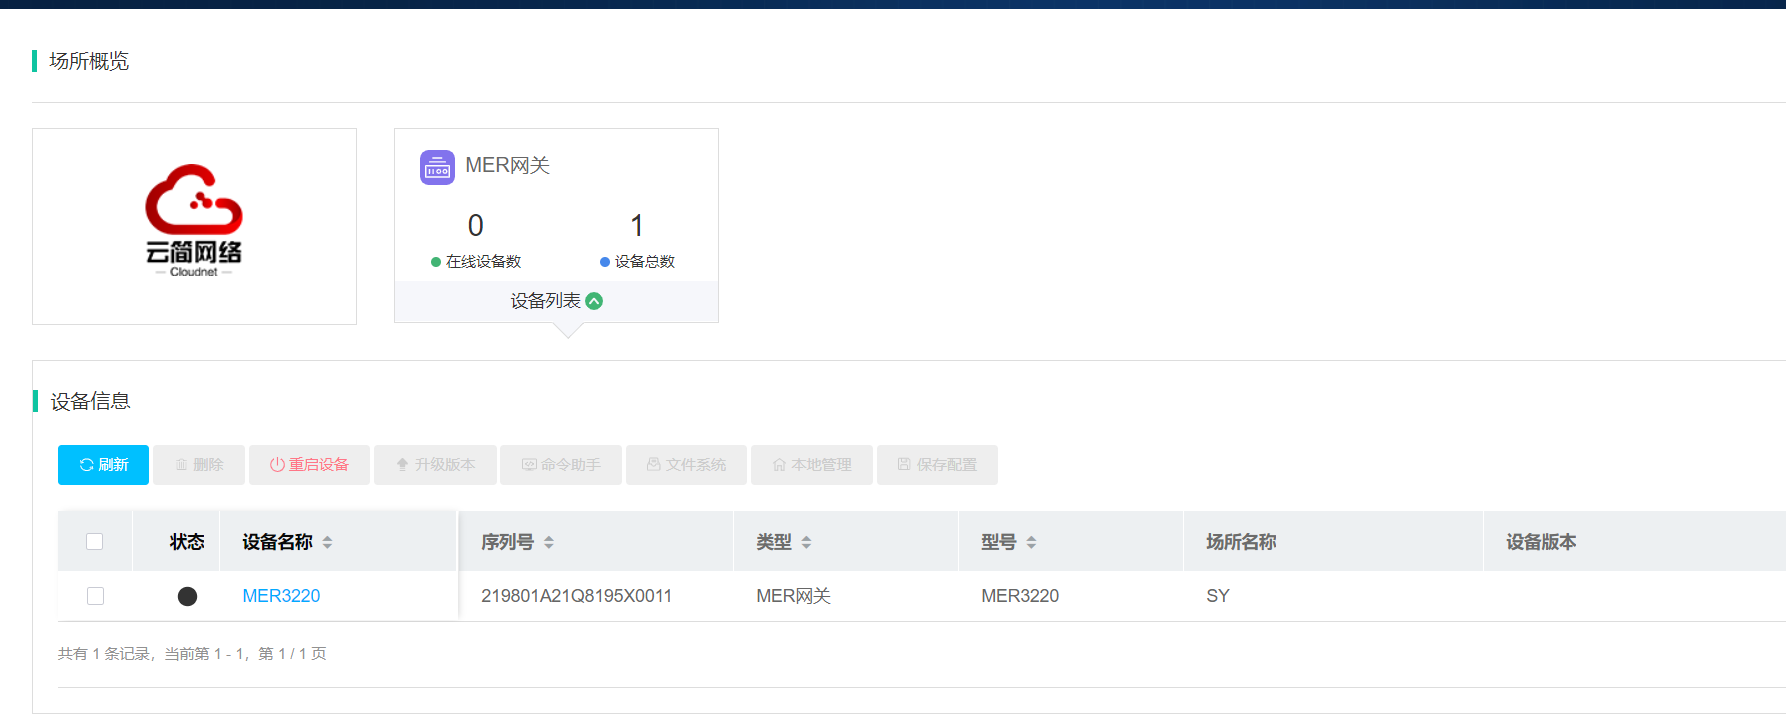Tick the select-all header checkbox
The height and width of the screenshot is (727, 1786).
95,542
